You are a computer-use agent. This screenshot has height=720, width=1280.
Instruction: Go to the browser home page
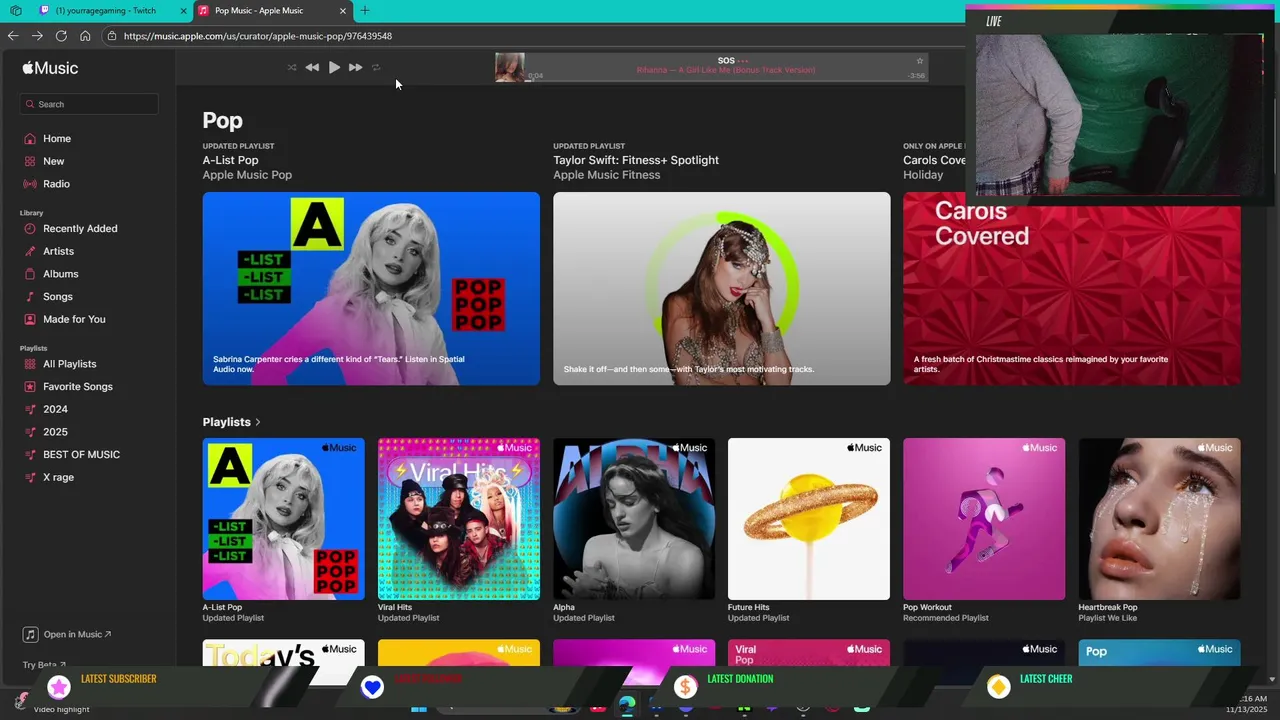click(x=85, y=36)
